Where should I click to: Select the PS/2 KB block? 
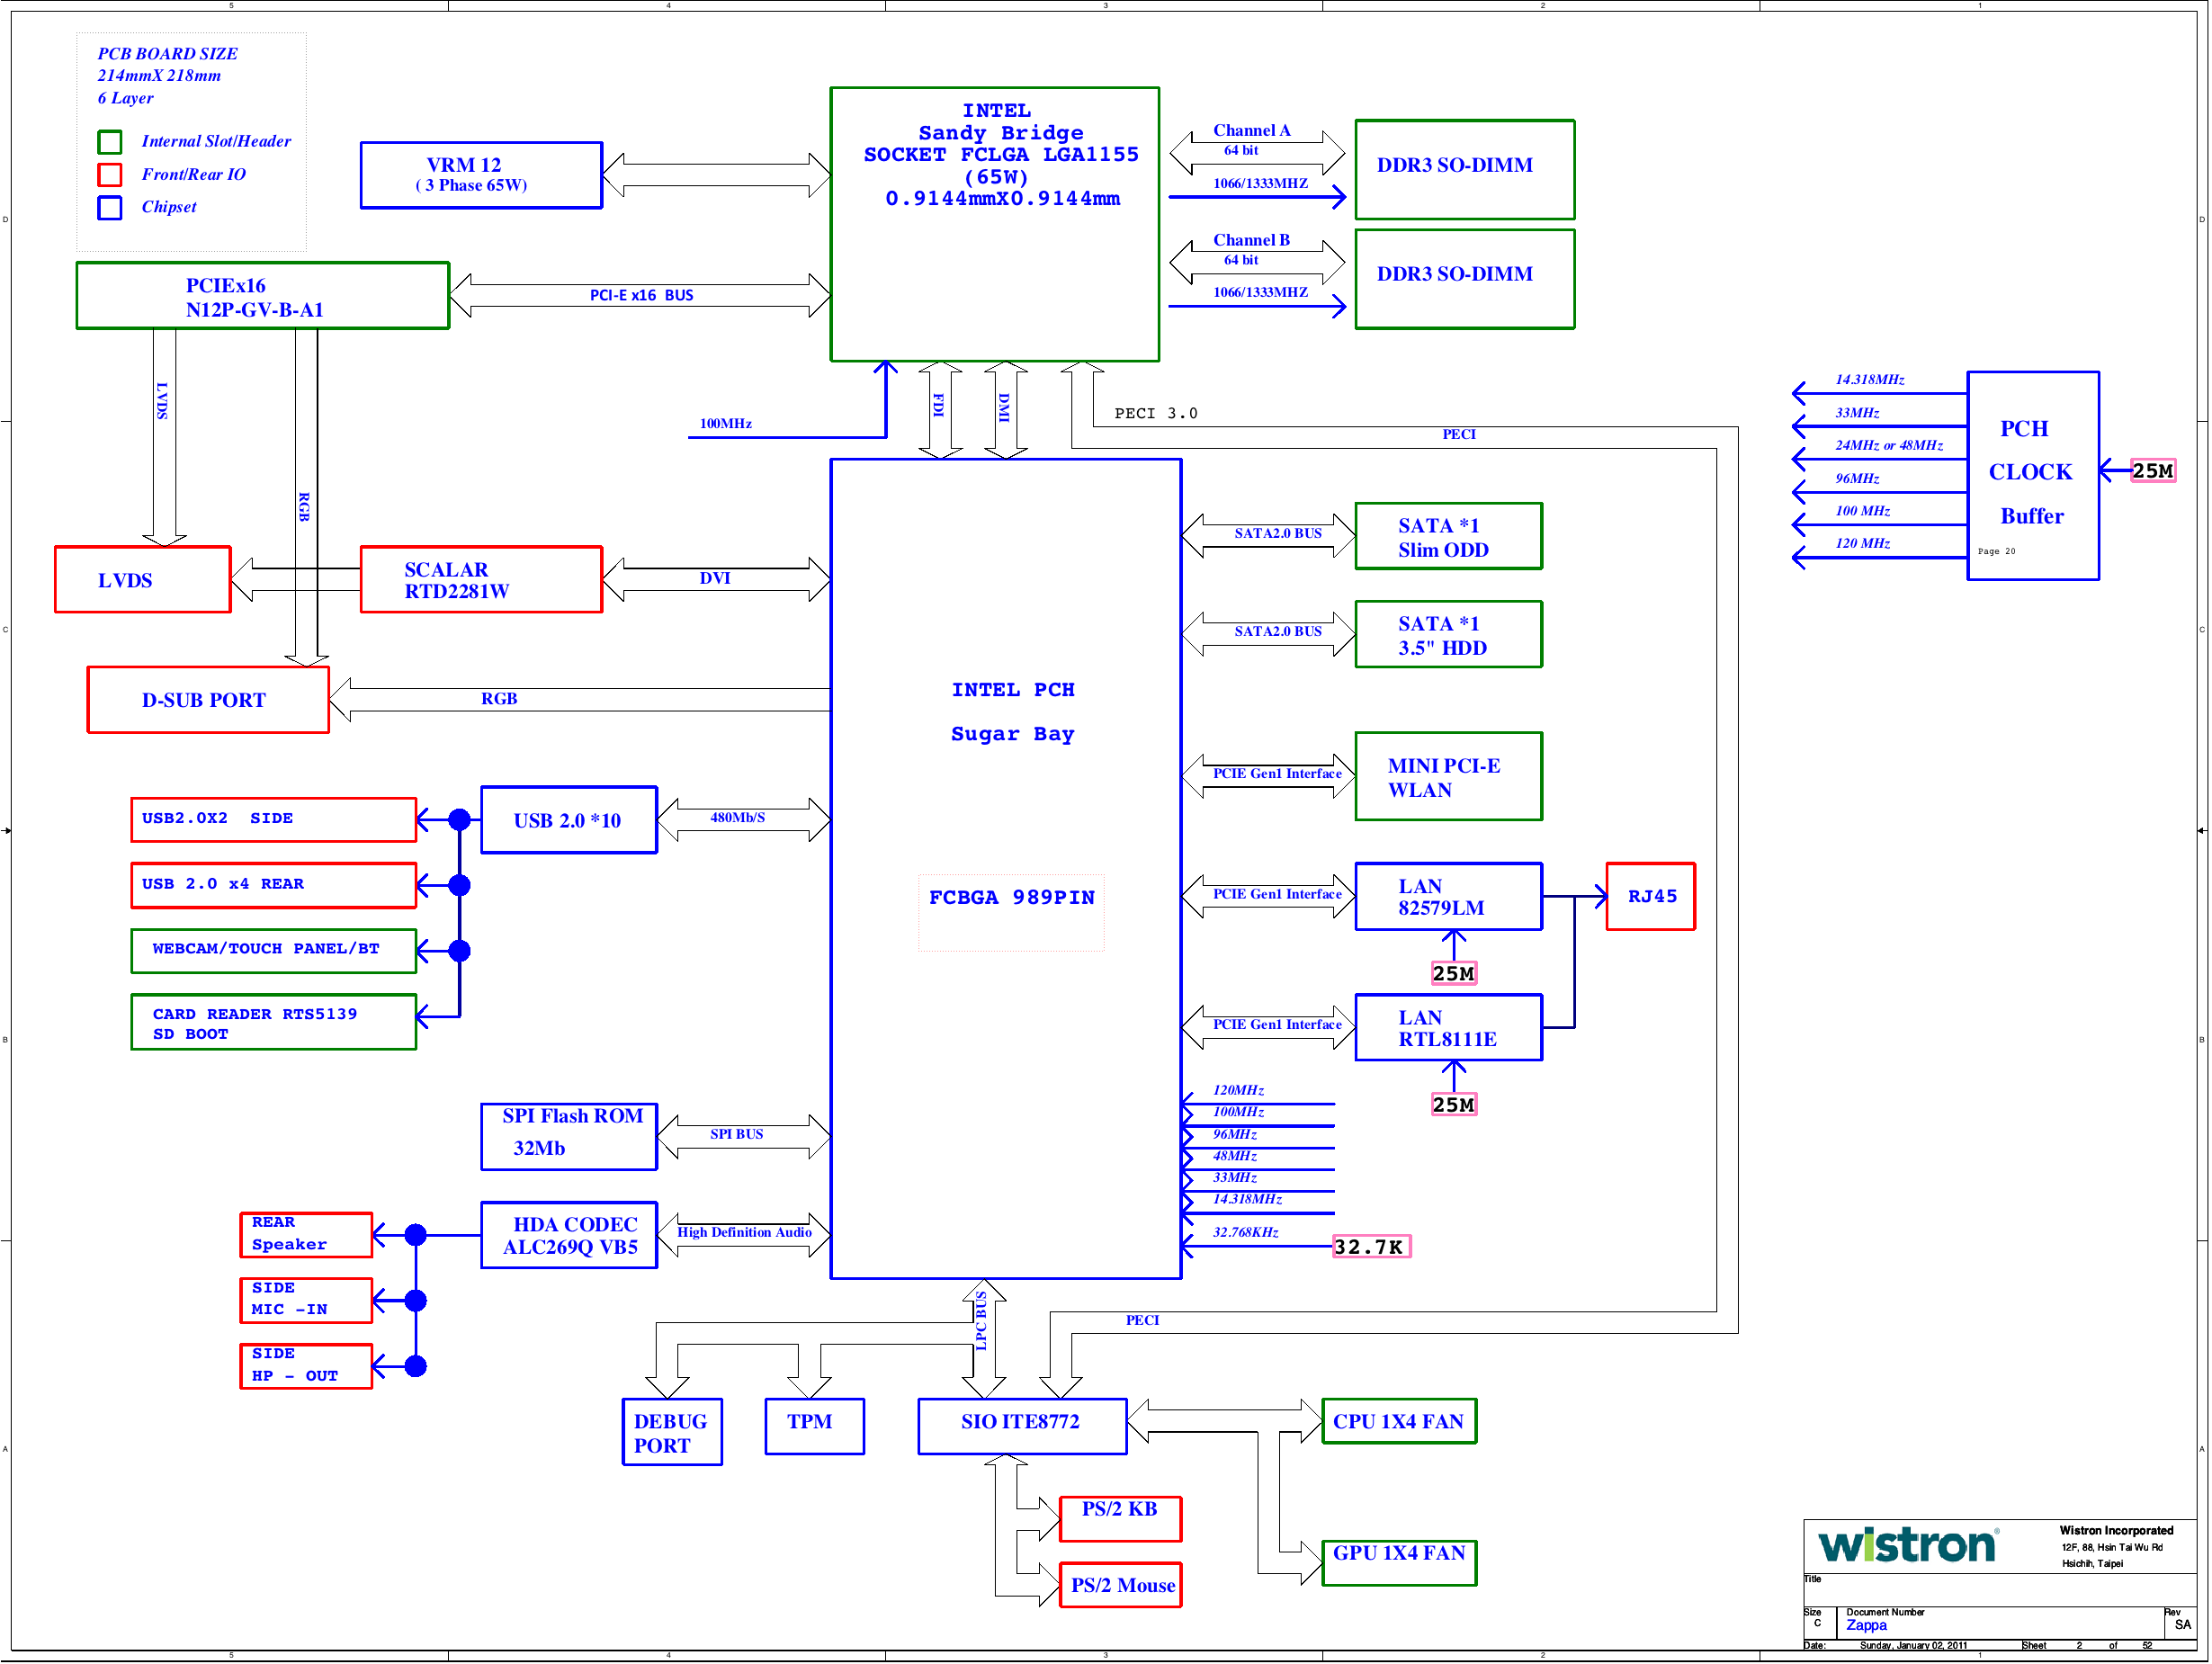(1120, 1519)
